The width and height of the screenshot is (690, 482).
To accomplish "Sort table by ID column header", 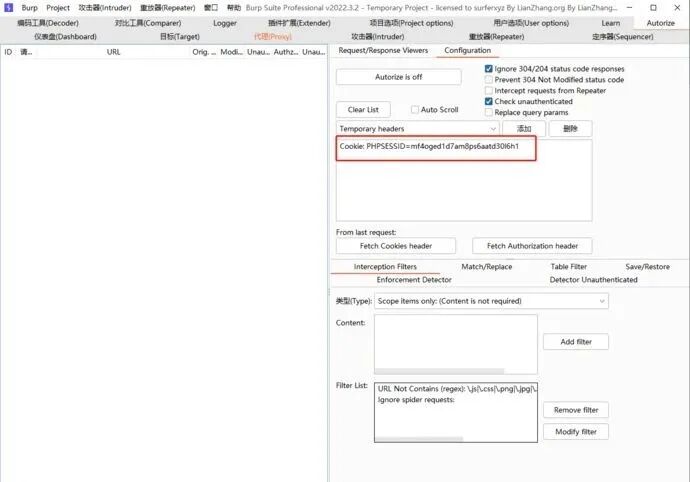I will [8, 52].
